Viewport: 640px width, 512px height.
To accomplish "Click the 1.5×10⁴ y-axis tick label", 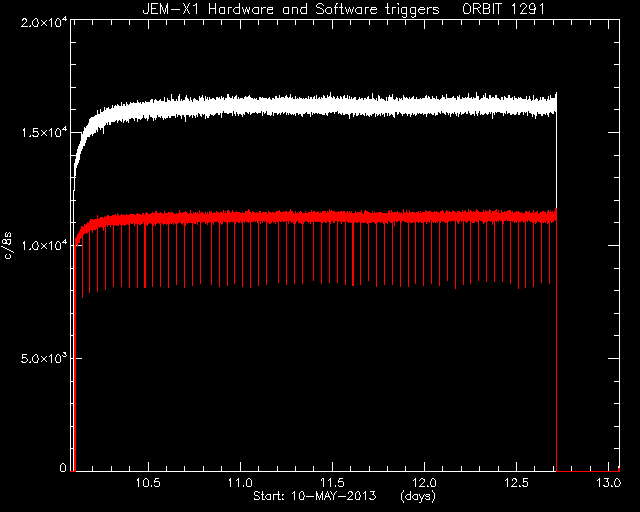I will (x=44, y=133).
